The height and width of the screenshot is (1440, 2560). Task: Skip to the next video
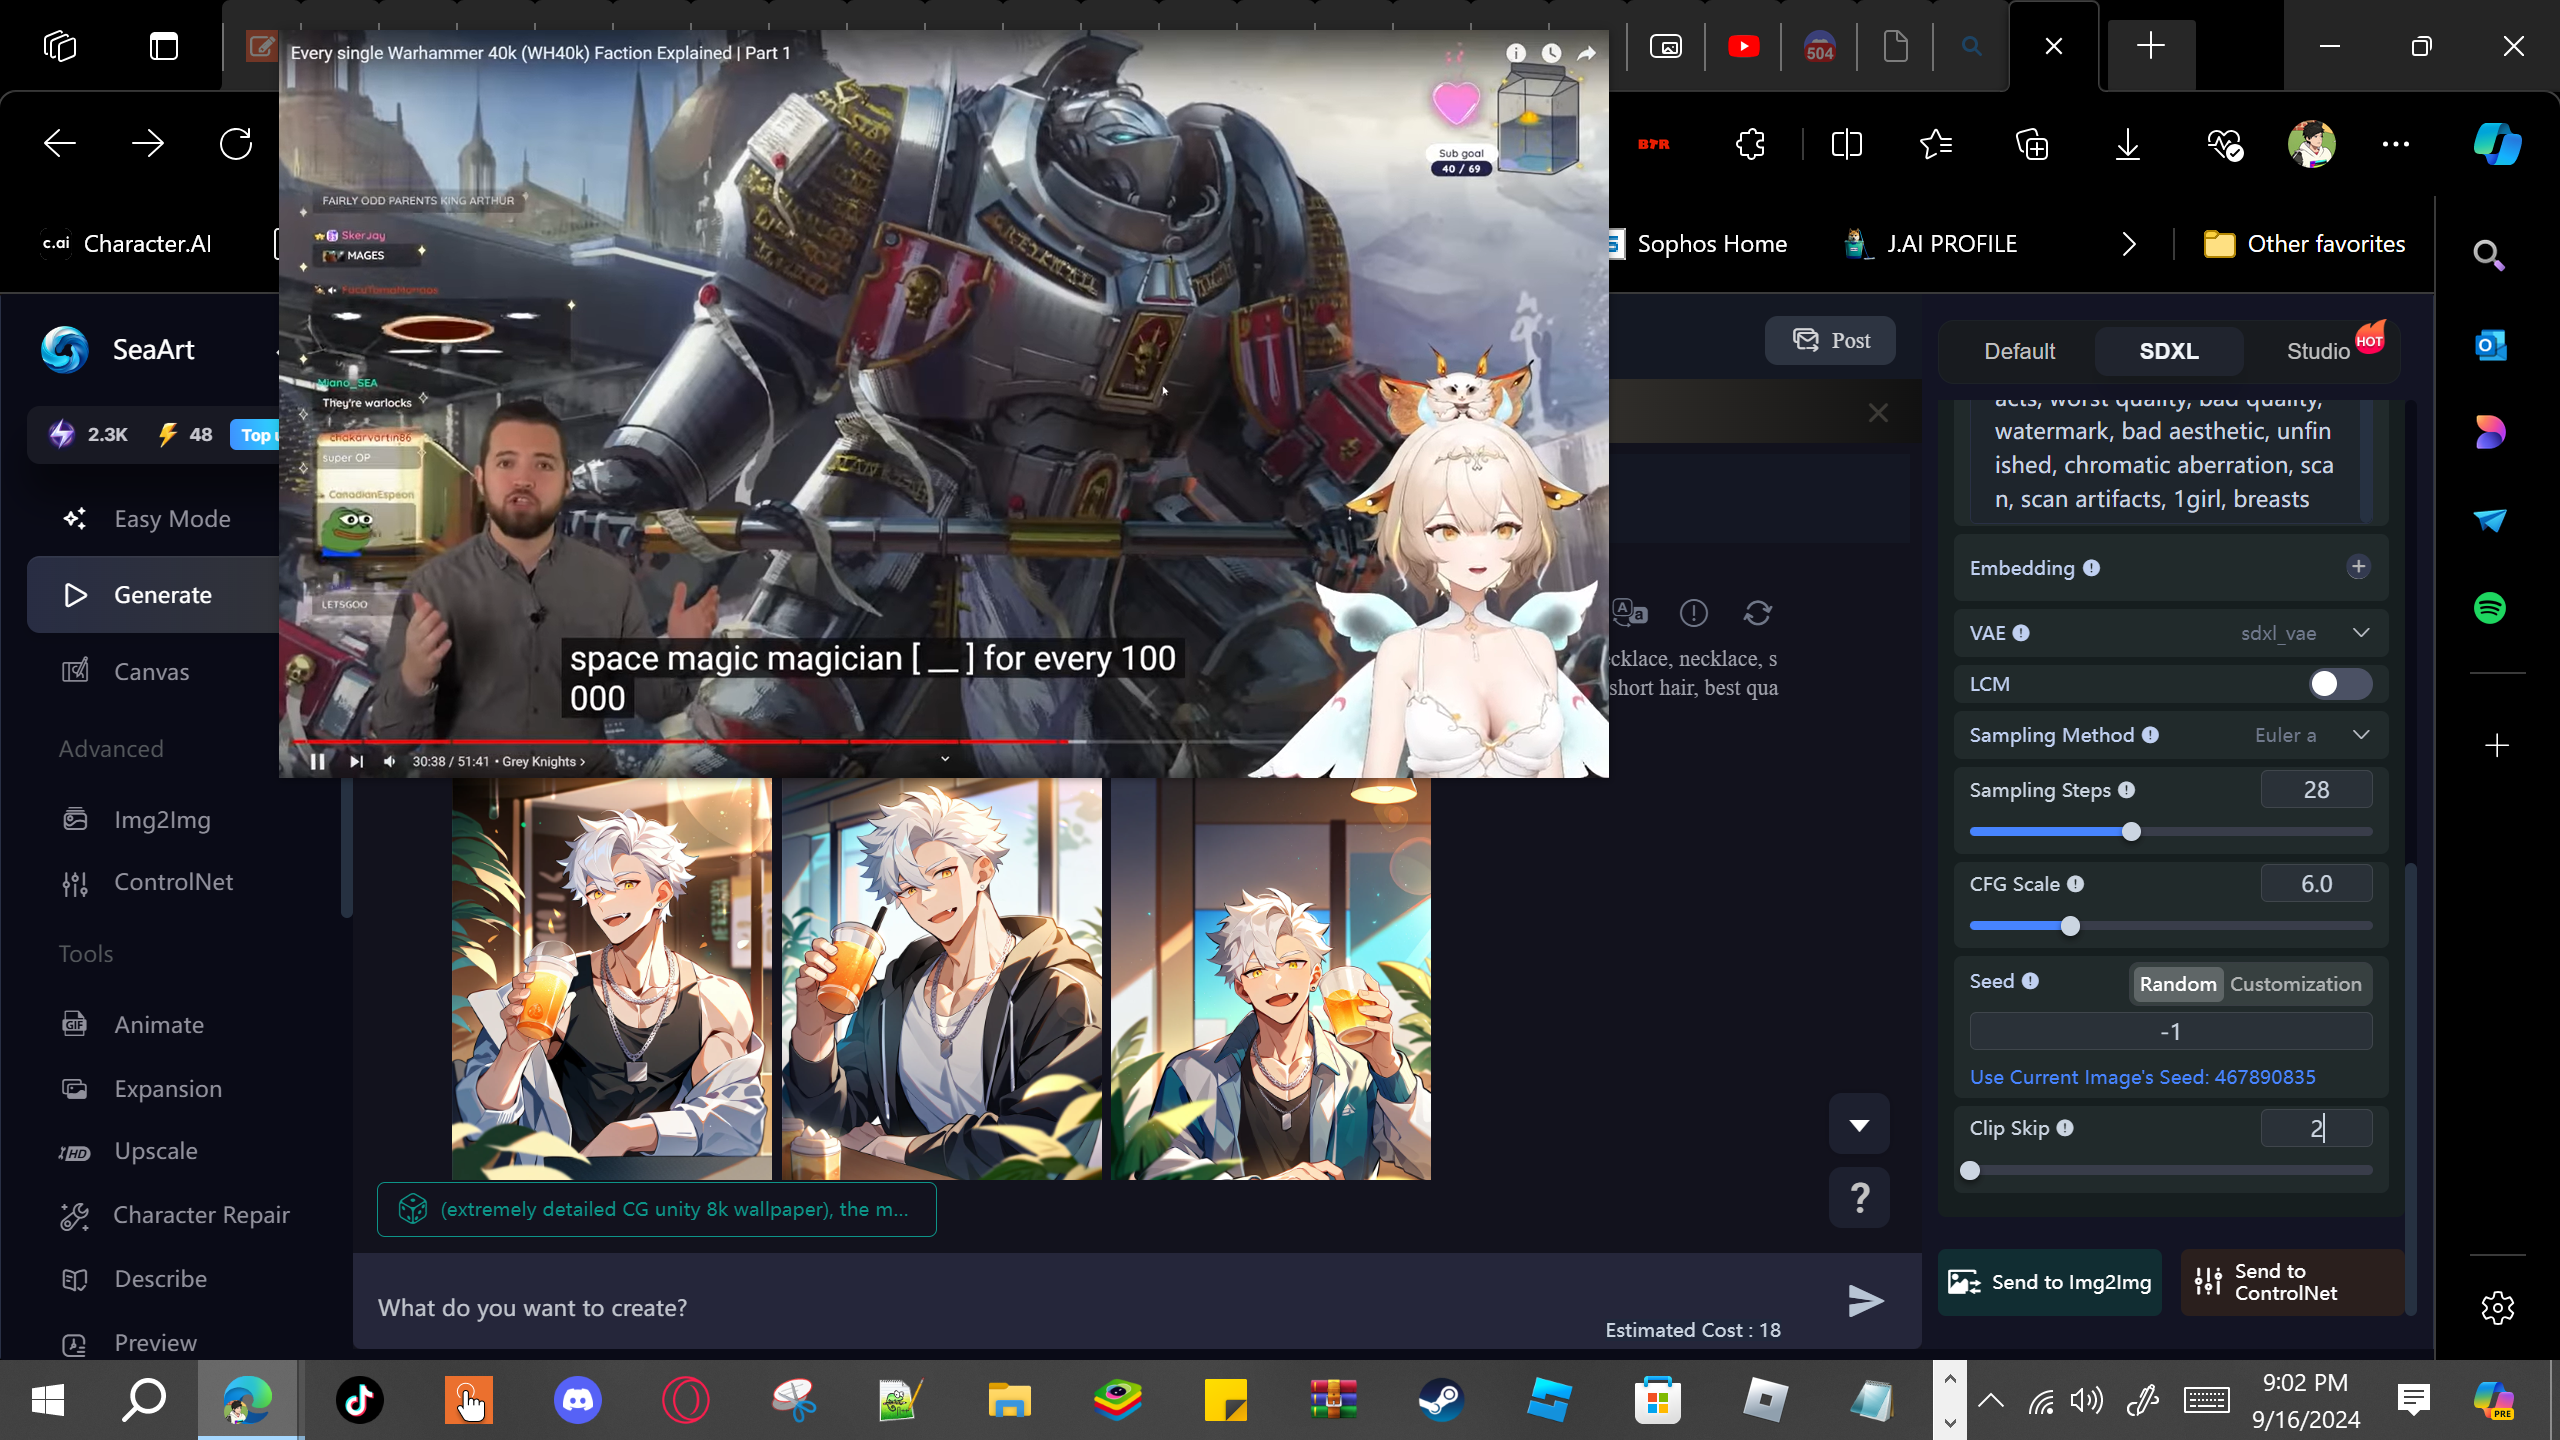356,762
